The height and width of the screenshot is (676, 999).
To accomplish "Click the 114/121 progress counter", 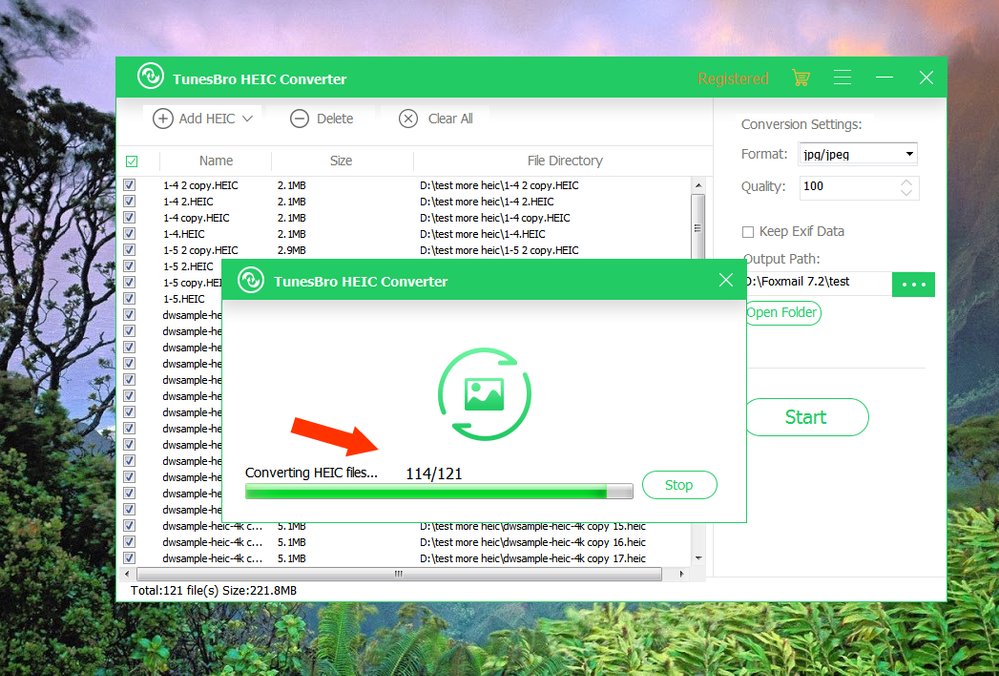I will 434,473.
